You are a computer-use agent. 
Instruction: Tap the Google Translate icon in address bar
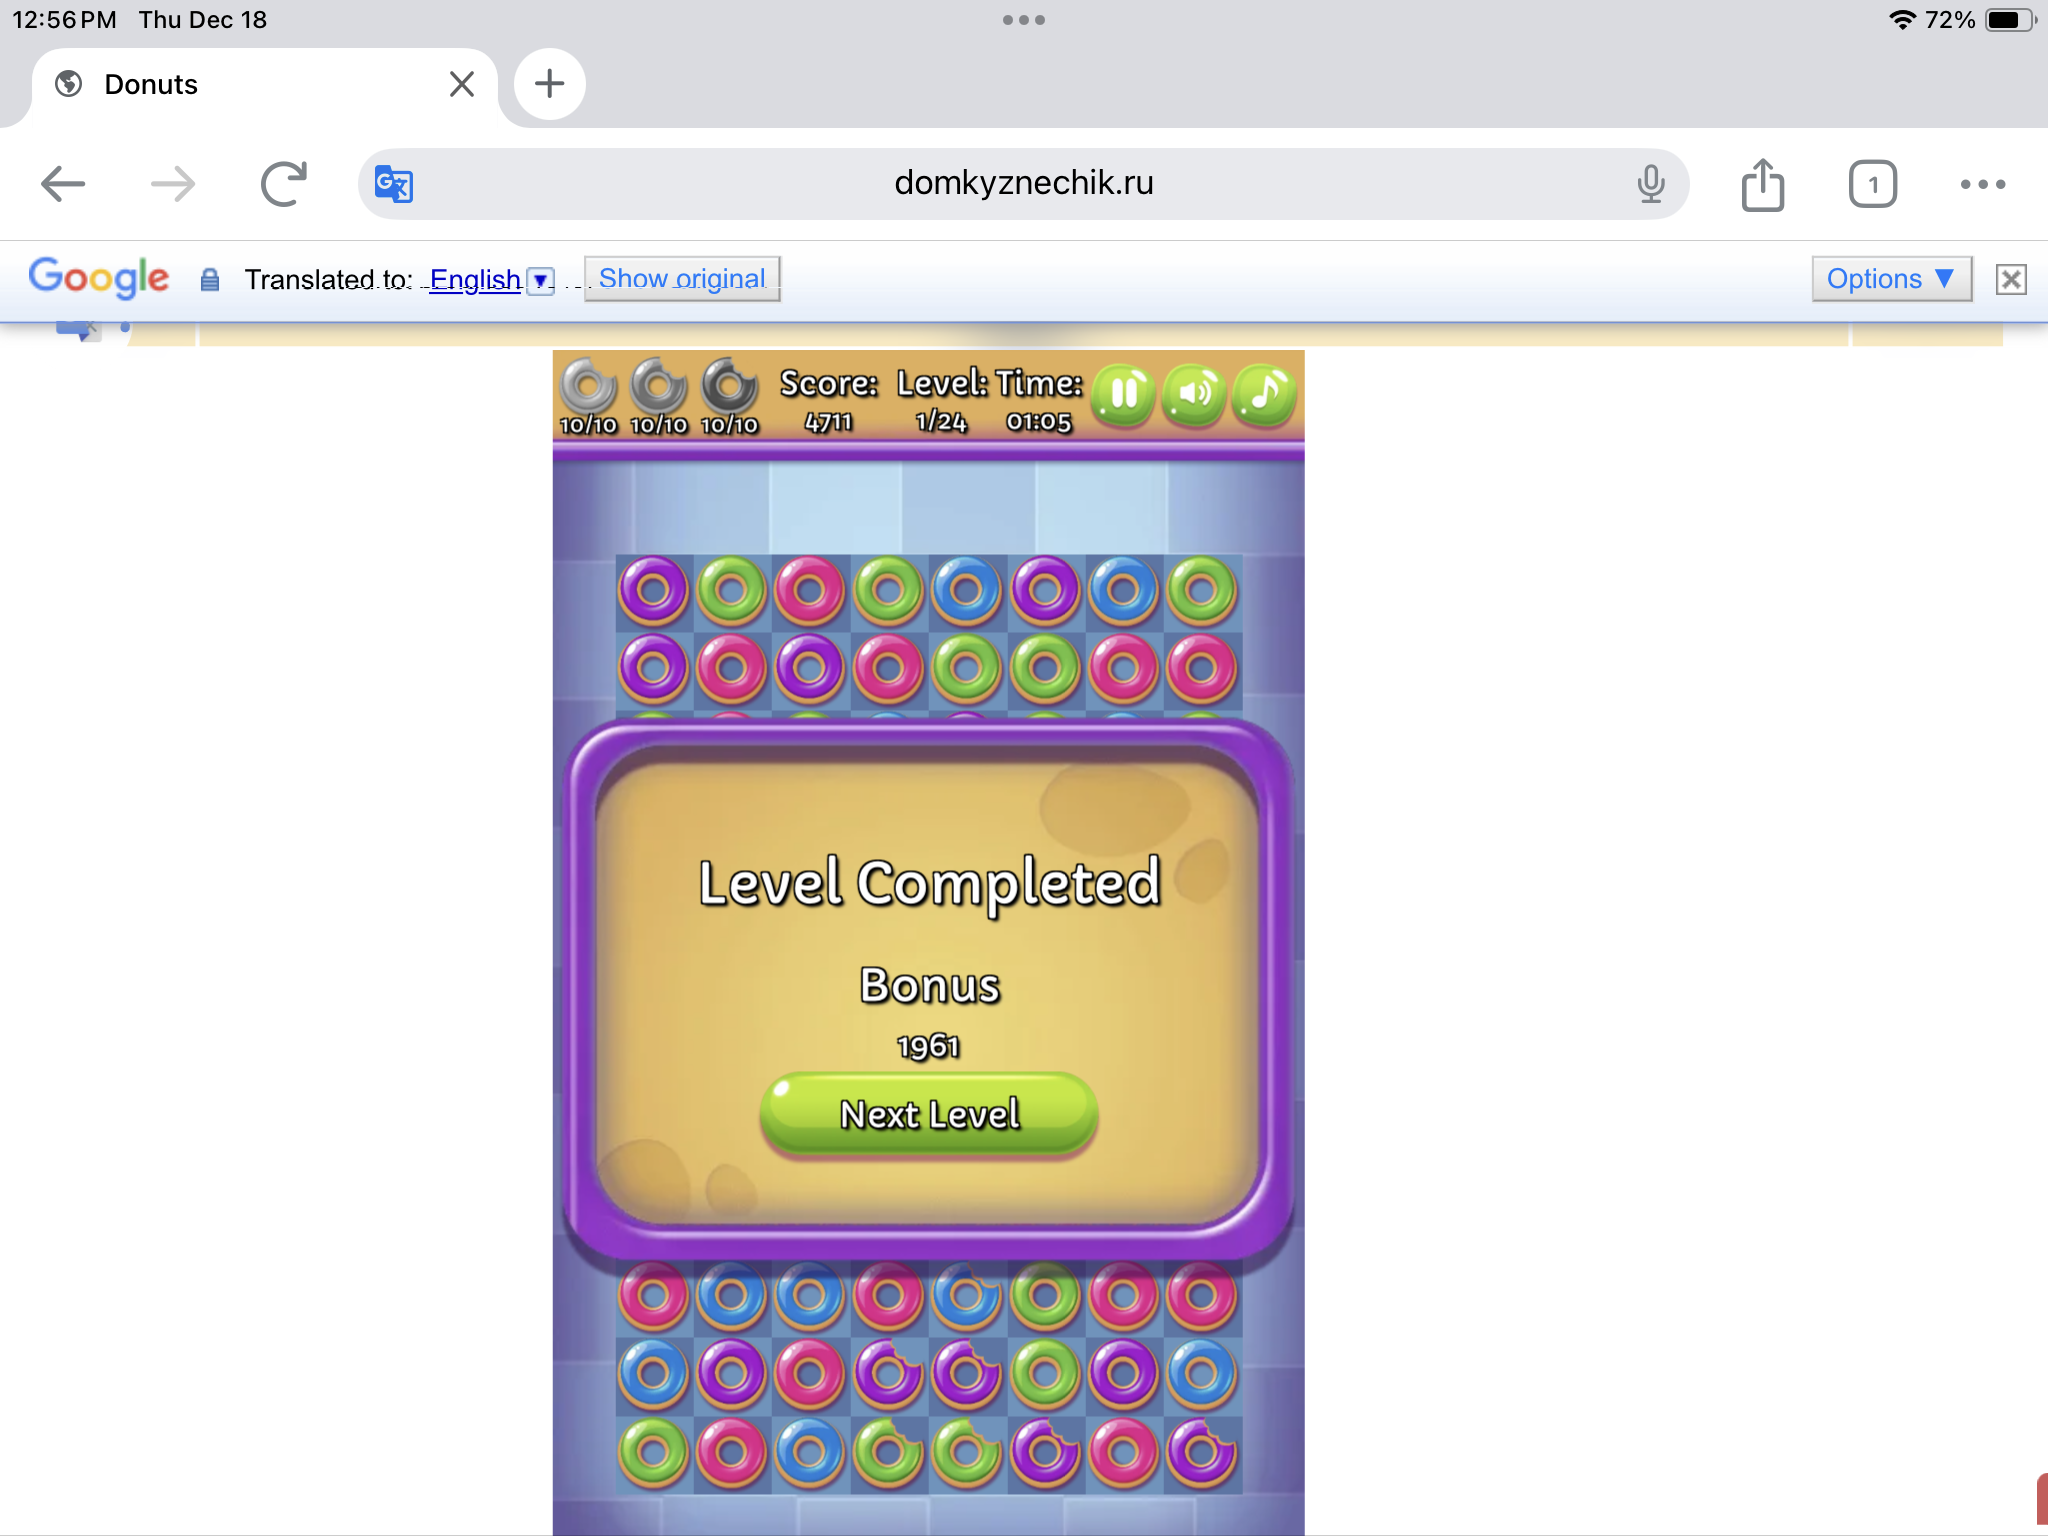(x=394, y=184)
